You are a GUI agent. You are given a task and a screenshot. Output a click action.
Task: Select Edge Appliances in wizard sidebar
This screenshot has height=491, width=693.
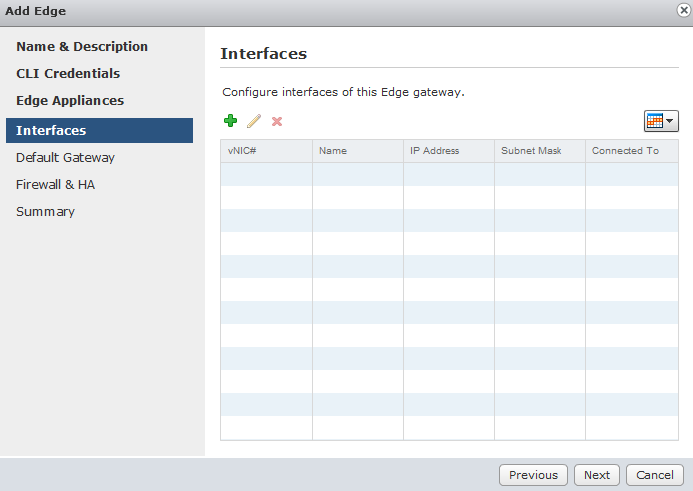click(70, 101)
